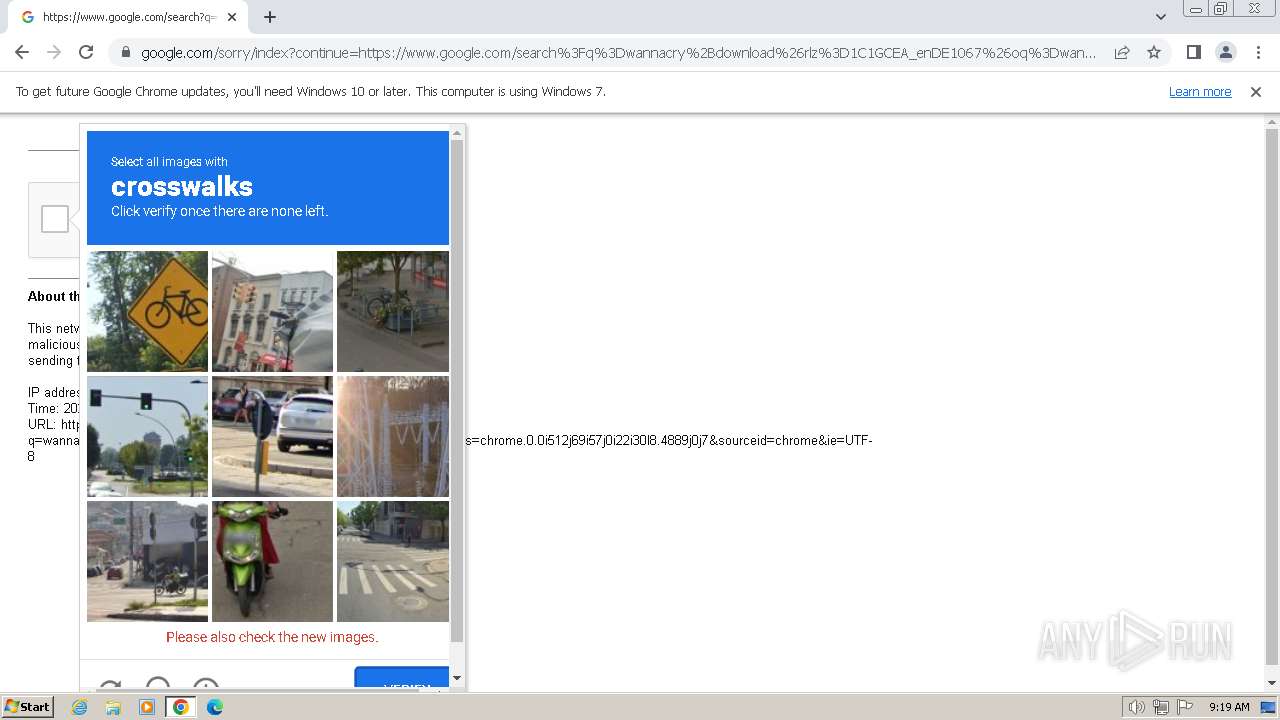Click the address bar URL
The width and height of the screenshot is (1280, 720).
[x=618, y=52]
